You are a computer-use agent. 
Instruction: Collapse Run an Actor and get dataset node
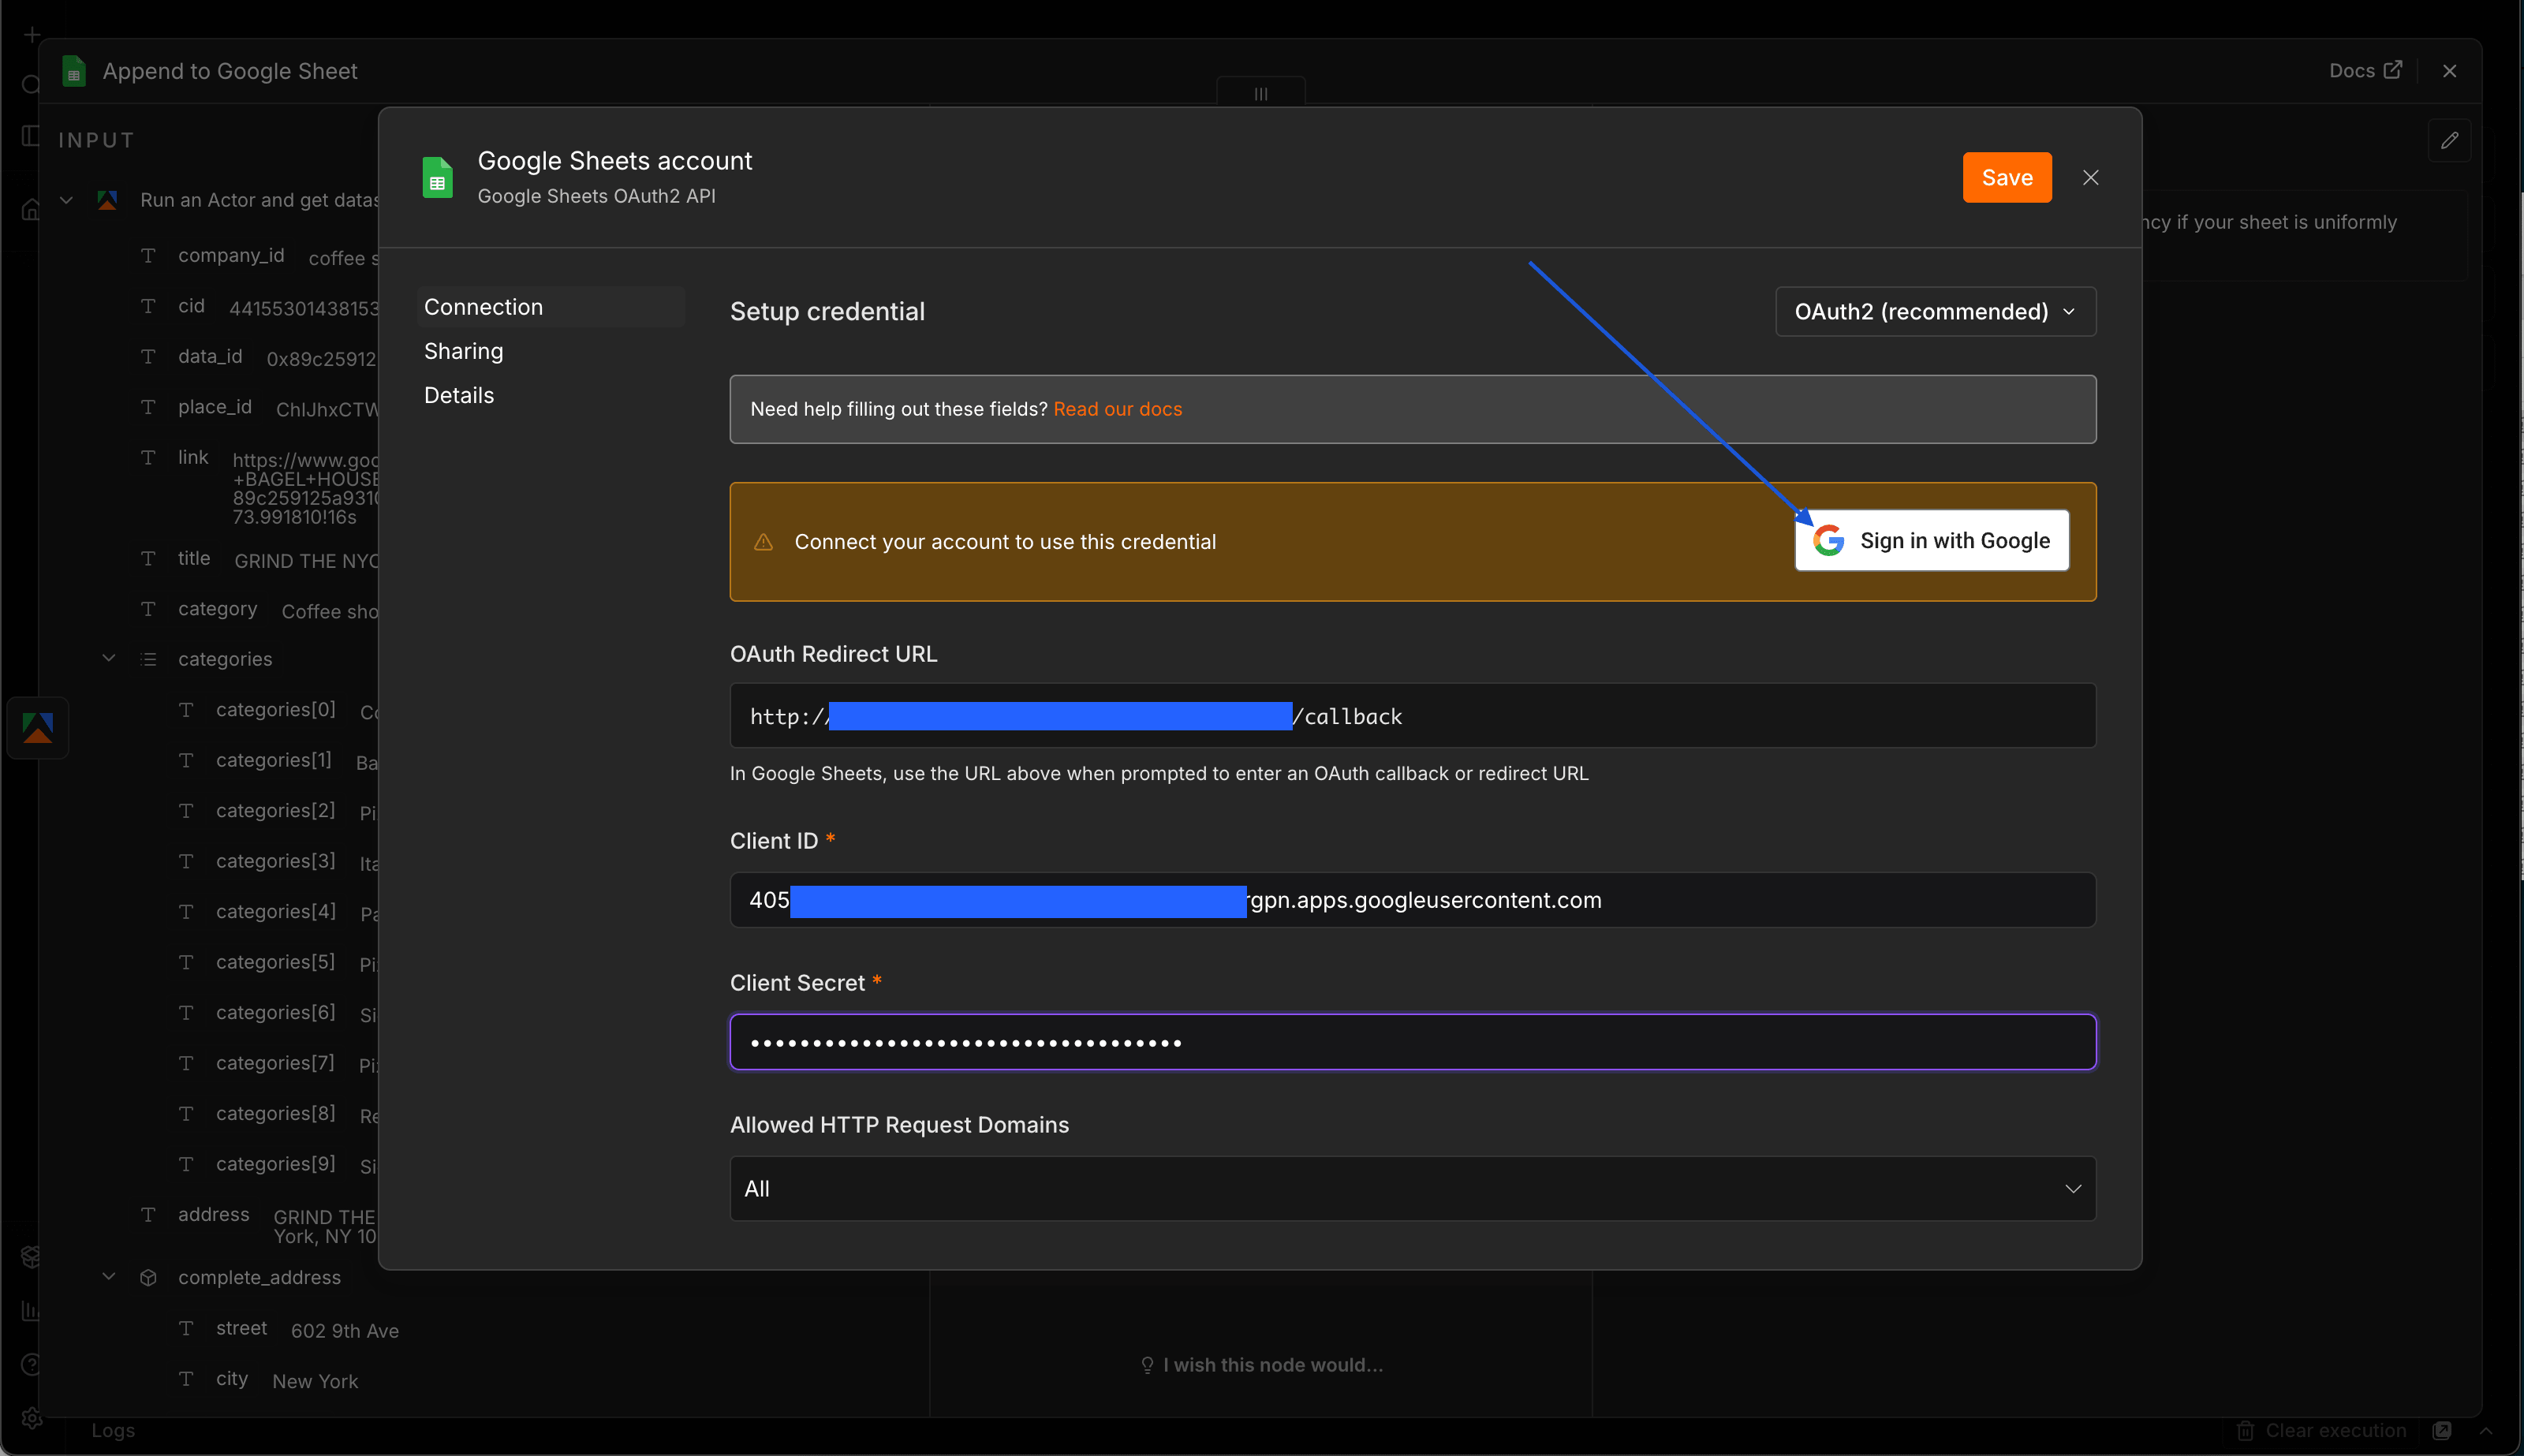tap(66, 200)
